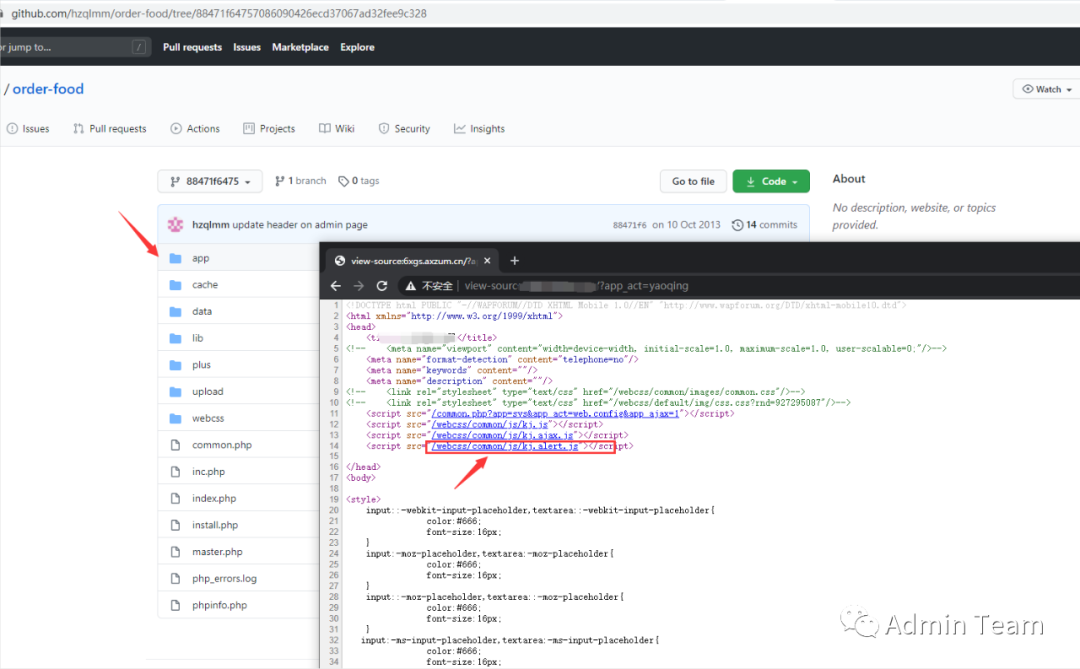
Task: Open the /webcss/common/js/kj.alert.js source link
Action: (x=505, y=446)
